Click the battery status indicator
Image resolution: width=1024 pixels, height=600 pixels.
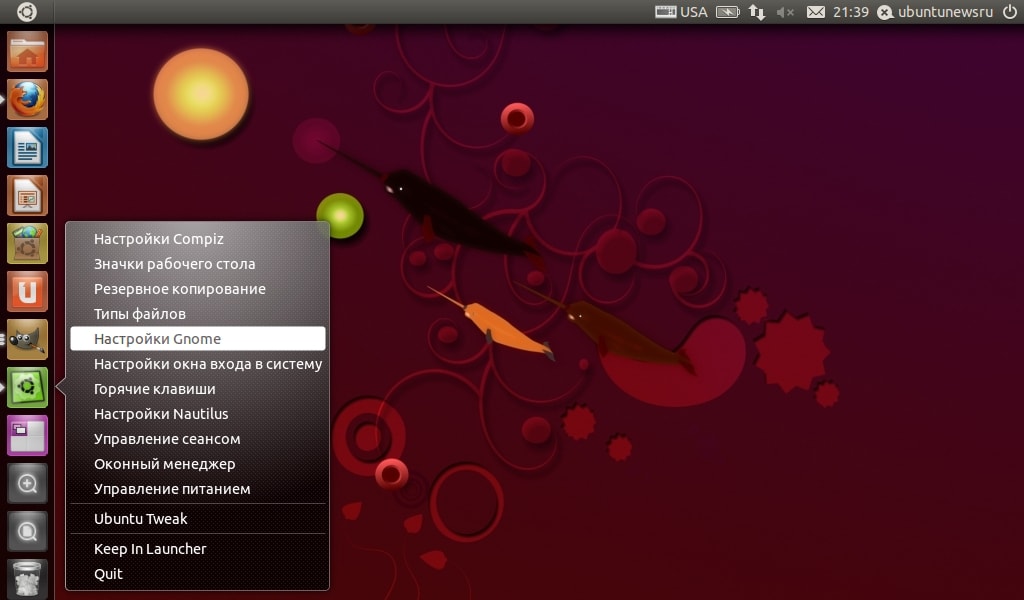click(728, 12)
